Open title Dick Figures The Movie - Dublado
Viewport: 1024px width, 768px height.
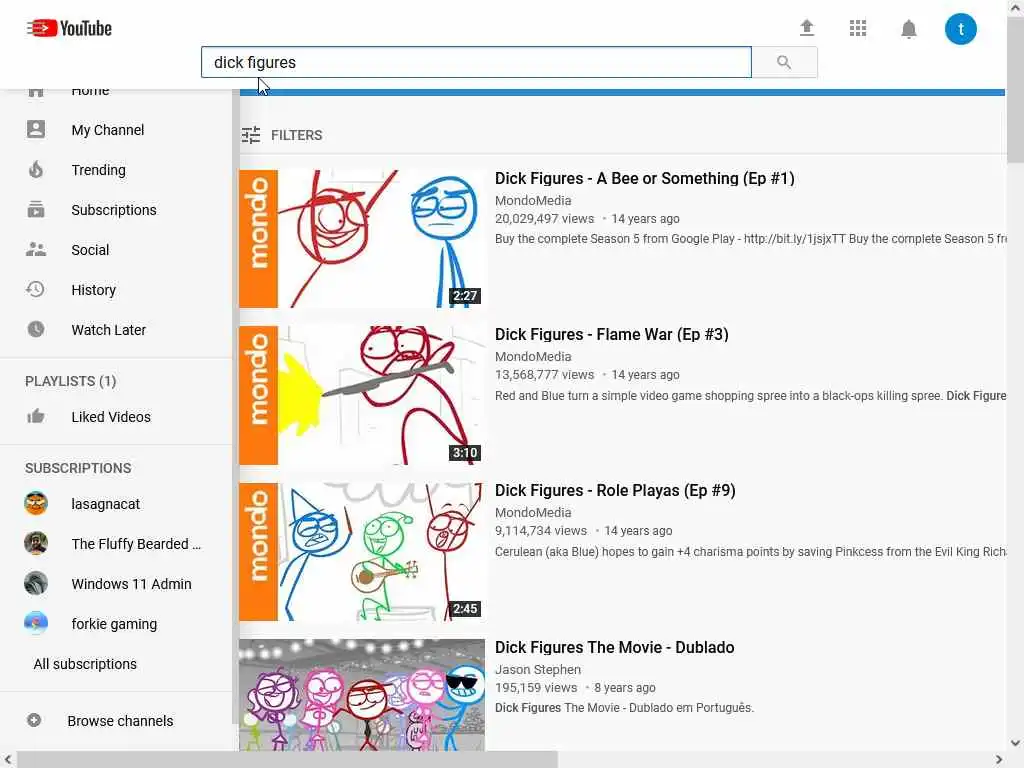615,647
